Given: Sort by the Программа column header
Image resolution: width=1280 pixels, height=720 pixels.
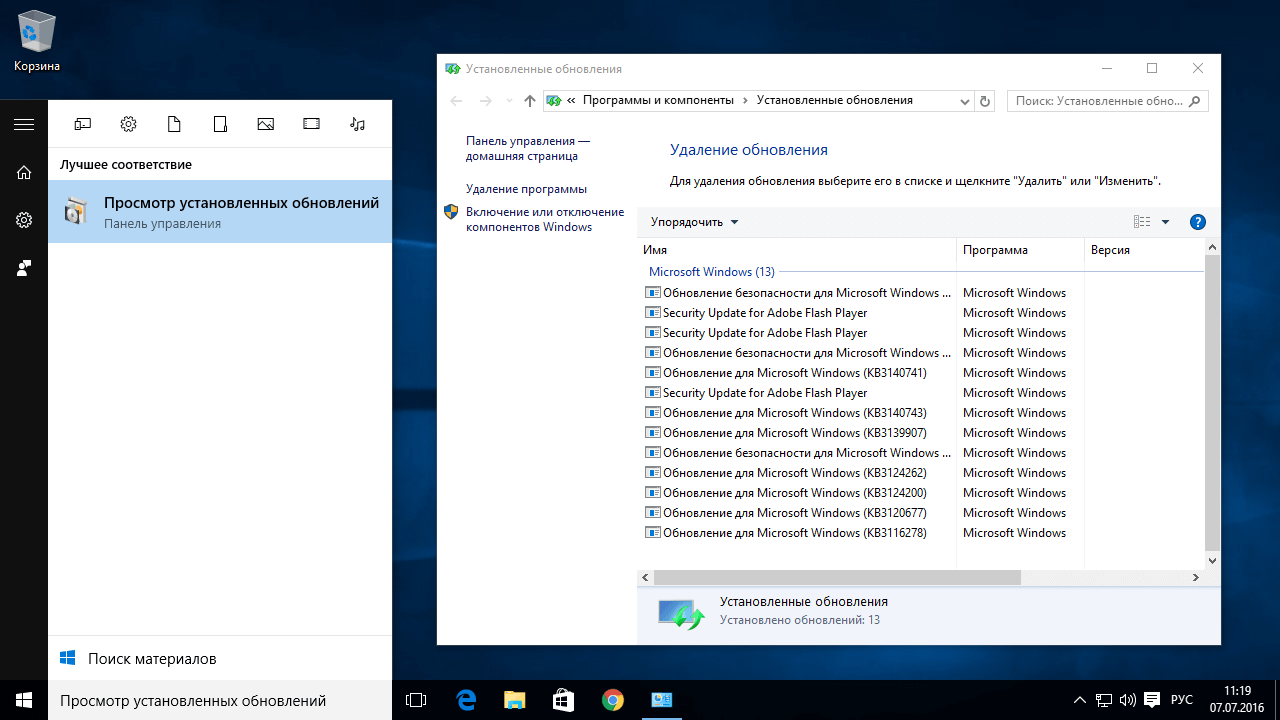Looking at the screenshot, I should 995,250.
